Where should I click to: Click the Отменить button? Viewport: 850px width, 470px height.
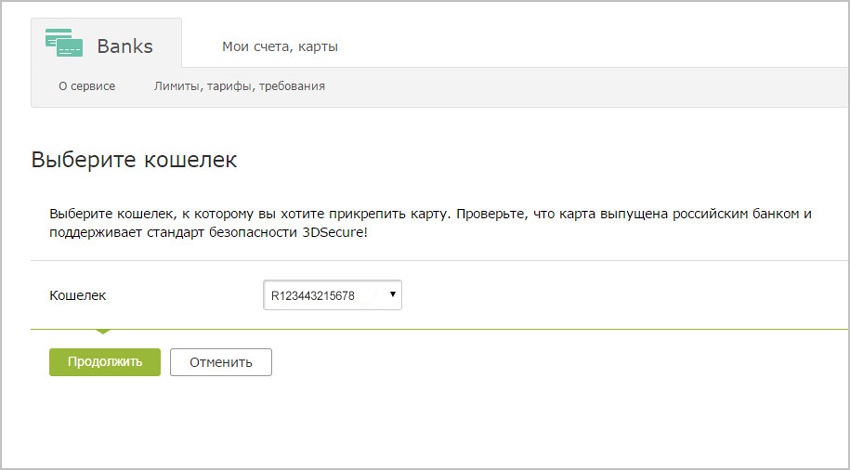point(221,362)
